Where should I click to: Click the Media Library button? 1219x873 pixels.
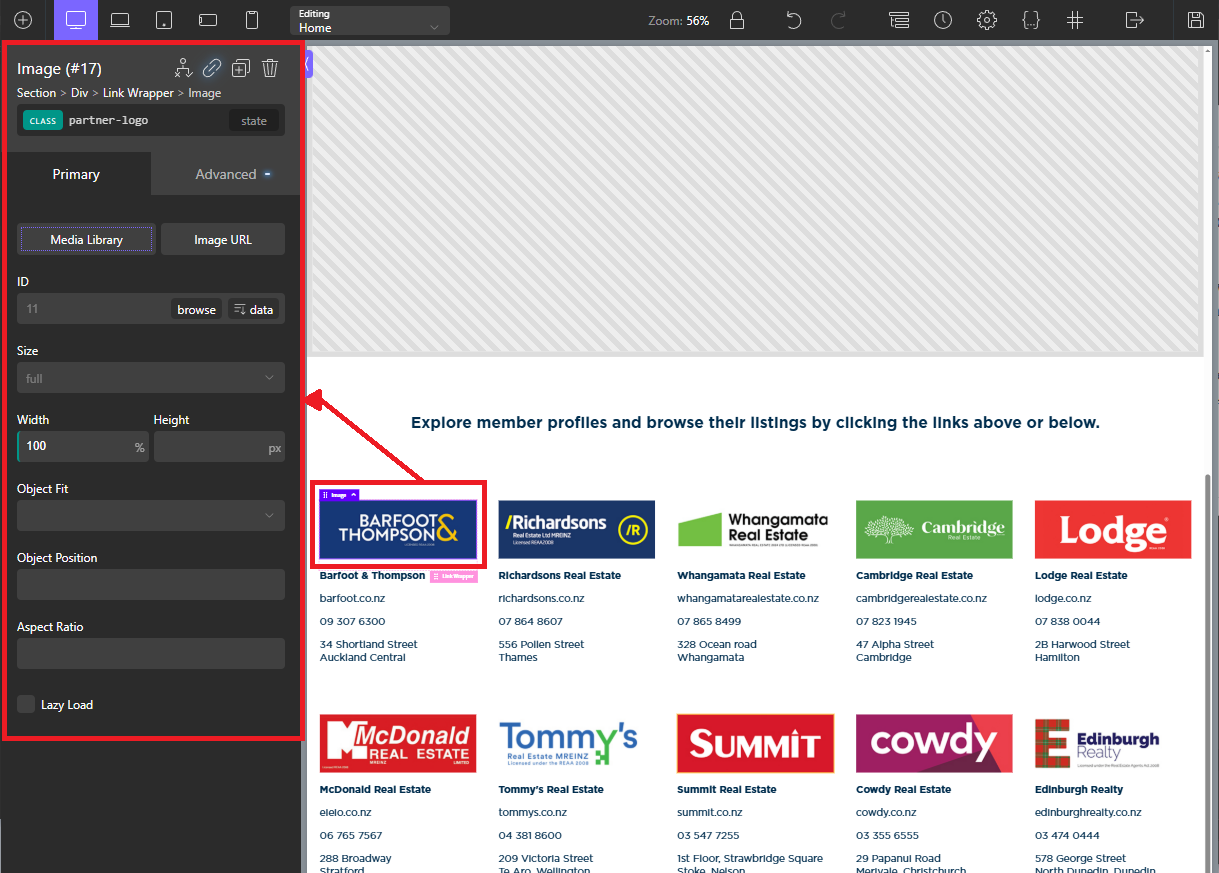click(x=87, y=240)
